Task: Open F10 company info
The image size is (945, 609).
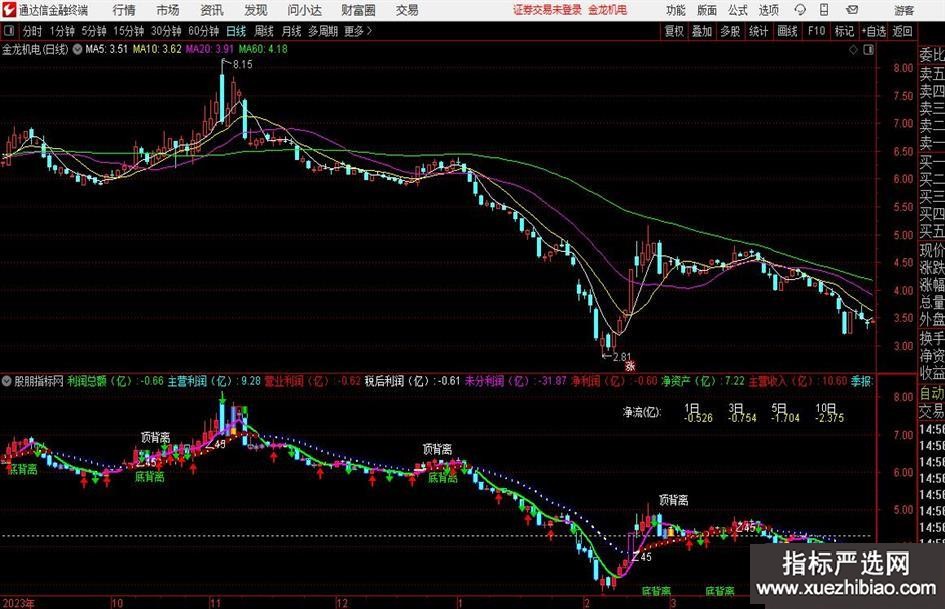Action: (817, 31)
